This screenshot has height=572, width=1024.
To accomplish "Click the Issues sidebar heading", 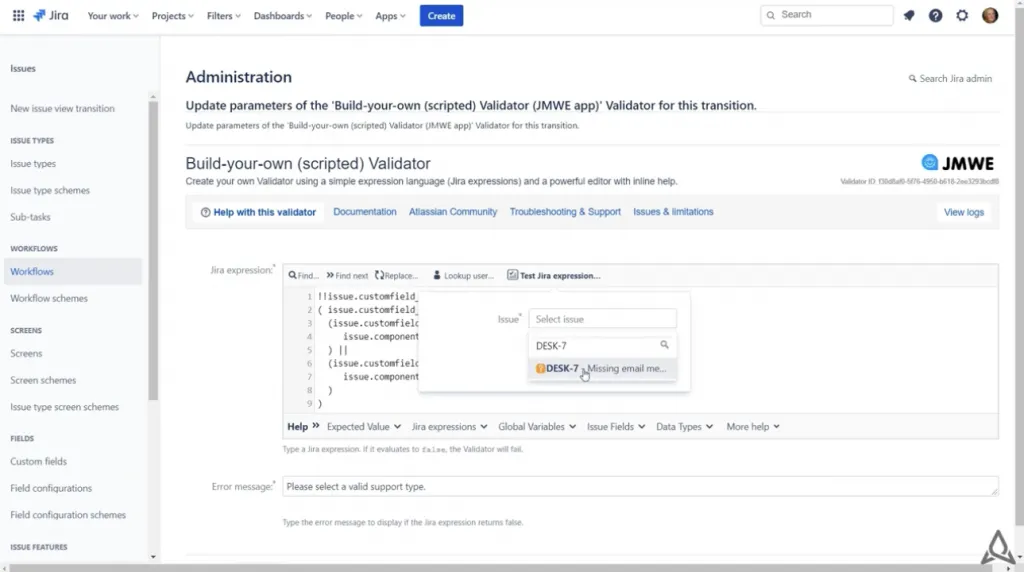I will (23, 69).
